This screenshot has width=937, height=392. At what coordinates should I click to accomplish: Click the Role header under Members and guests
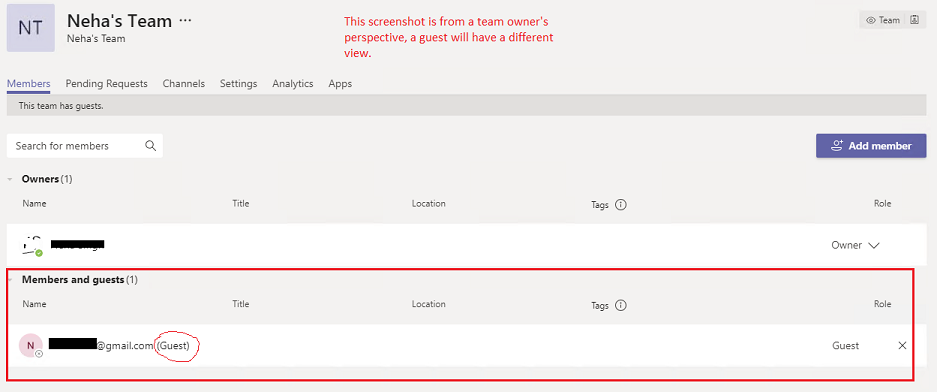(882, 304)
